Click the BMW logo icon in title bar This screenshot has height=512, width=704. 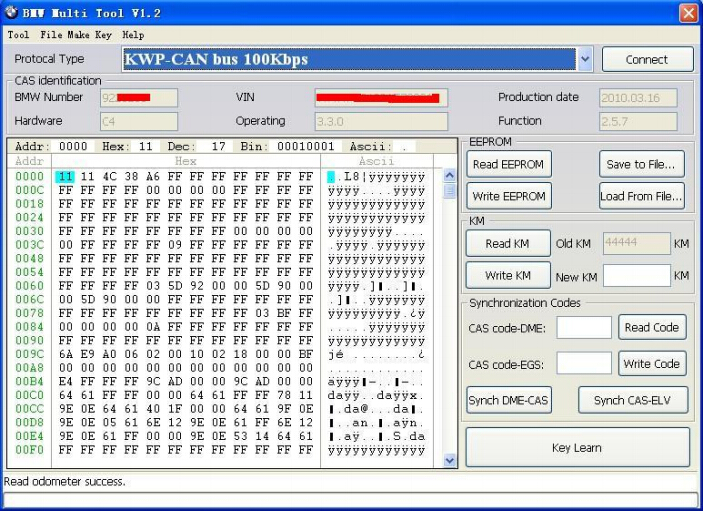(x=12, y=12)
